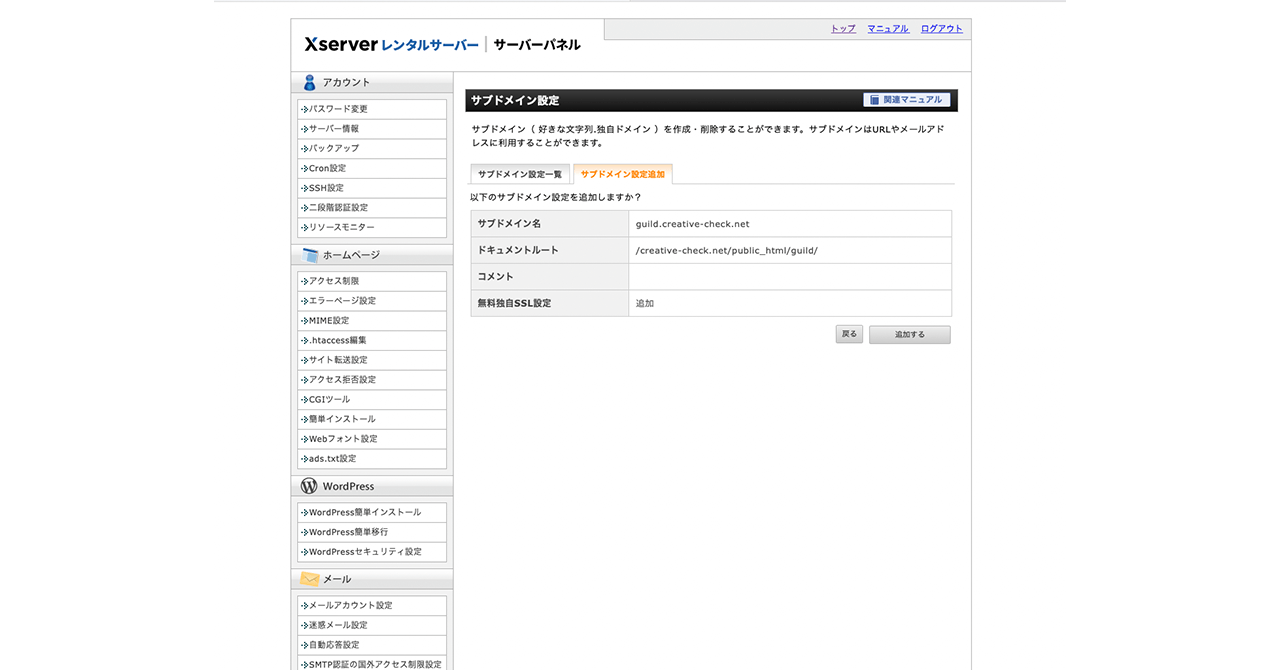The width and height of the screenshot is (1280, 670).
Task: Open the マニュアル link in header
Action: click(888, 29)
